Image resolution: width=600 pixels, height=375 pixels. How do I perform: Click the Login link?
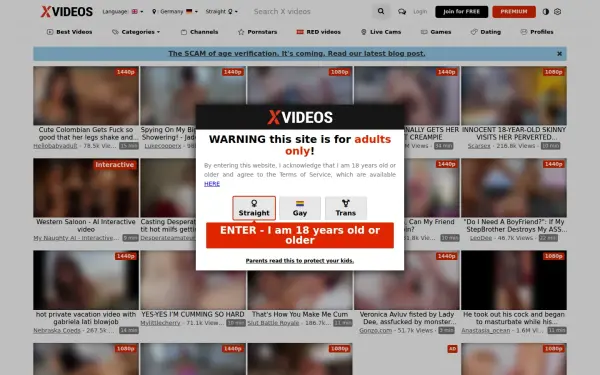click(x=420, y=11)
